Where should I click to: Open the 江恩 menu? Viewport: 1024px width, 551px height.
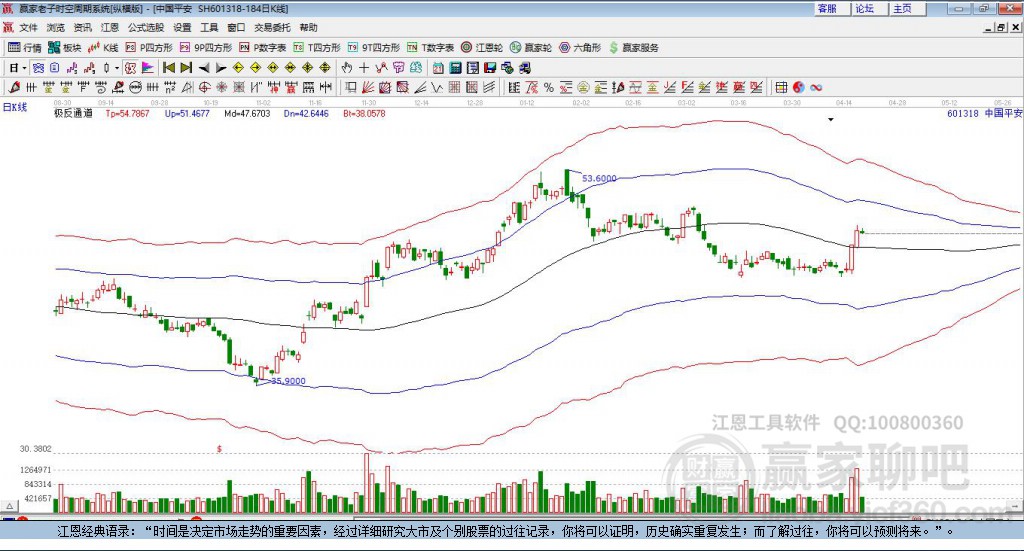[x=110, y=27]
